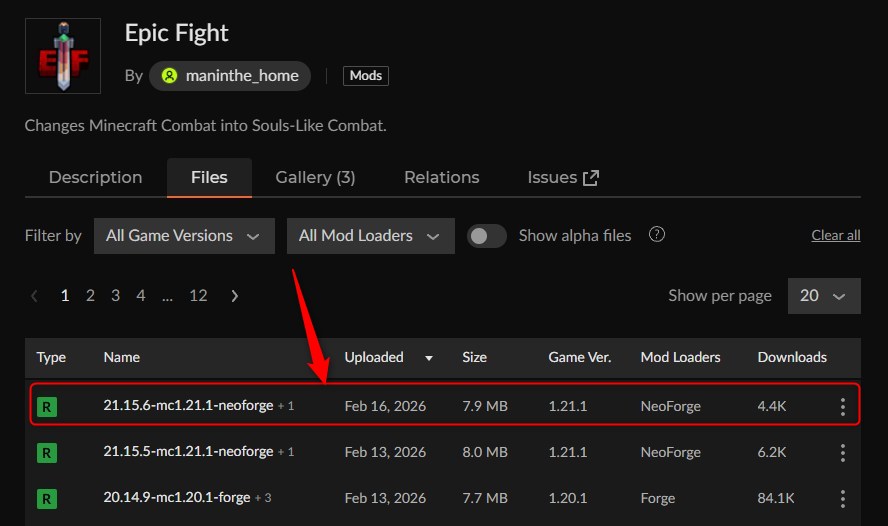The height and width of the screenshot is (526, 888).
Task: Click the +1 badge on 21.15.5 file
Action: (x=286, y=452)
